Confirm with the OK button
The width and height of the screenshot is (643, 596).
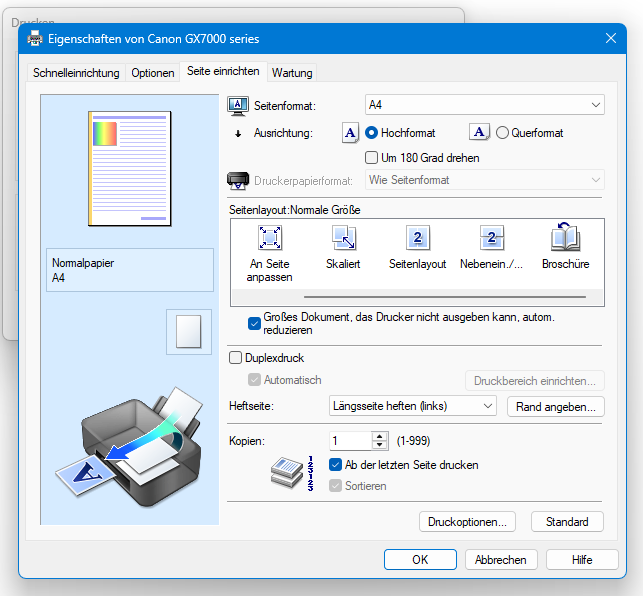pyautogui.click(x=420, y=559)
